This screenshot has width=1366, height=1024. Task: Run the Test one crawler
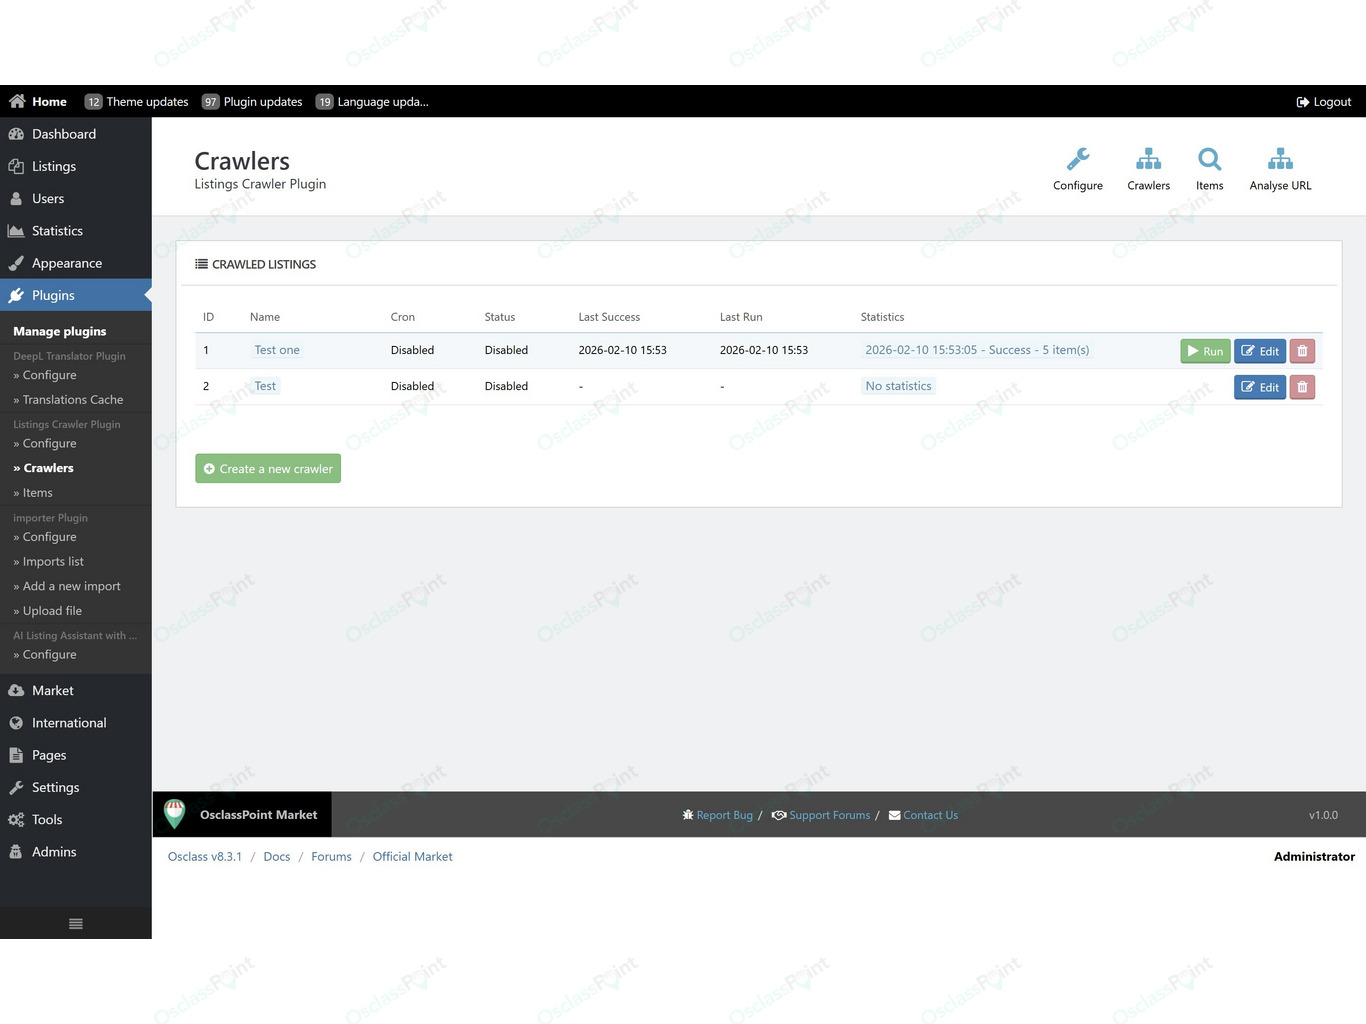(x=1205, y=351)
